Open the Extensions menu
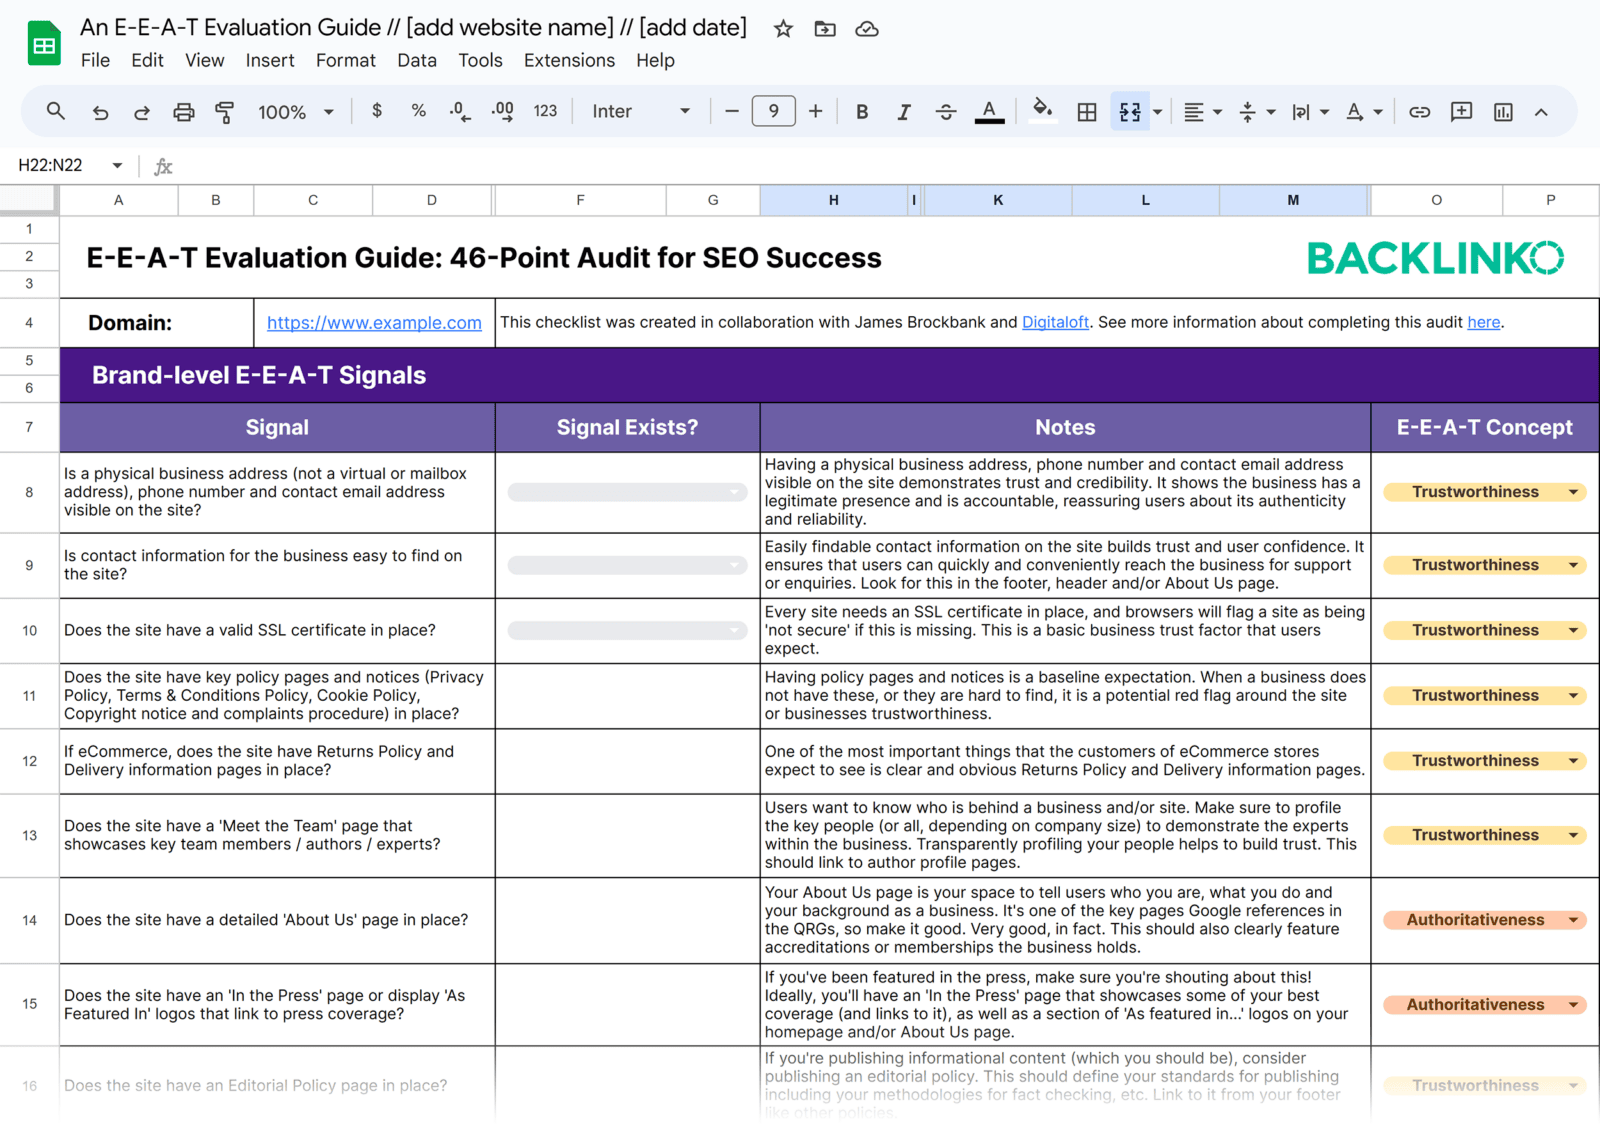Image resolution: width=1600 pixels, height=1127 pixels. (x=568, y=60)
